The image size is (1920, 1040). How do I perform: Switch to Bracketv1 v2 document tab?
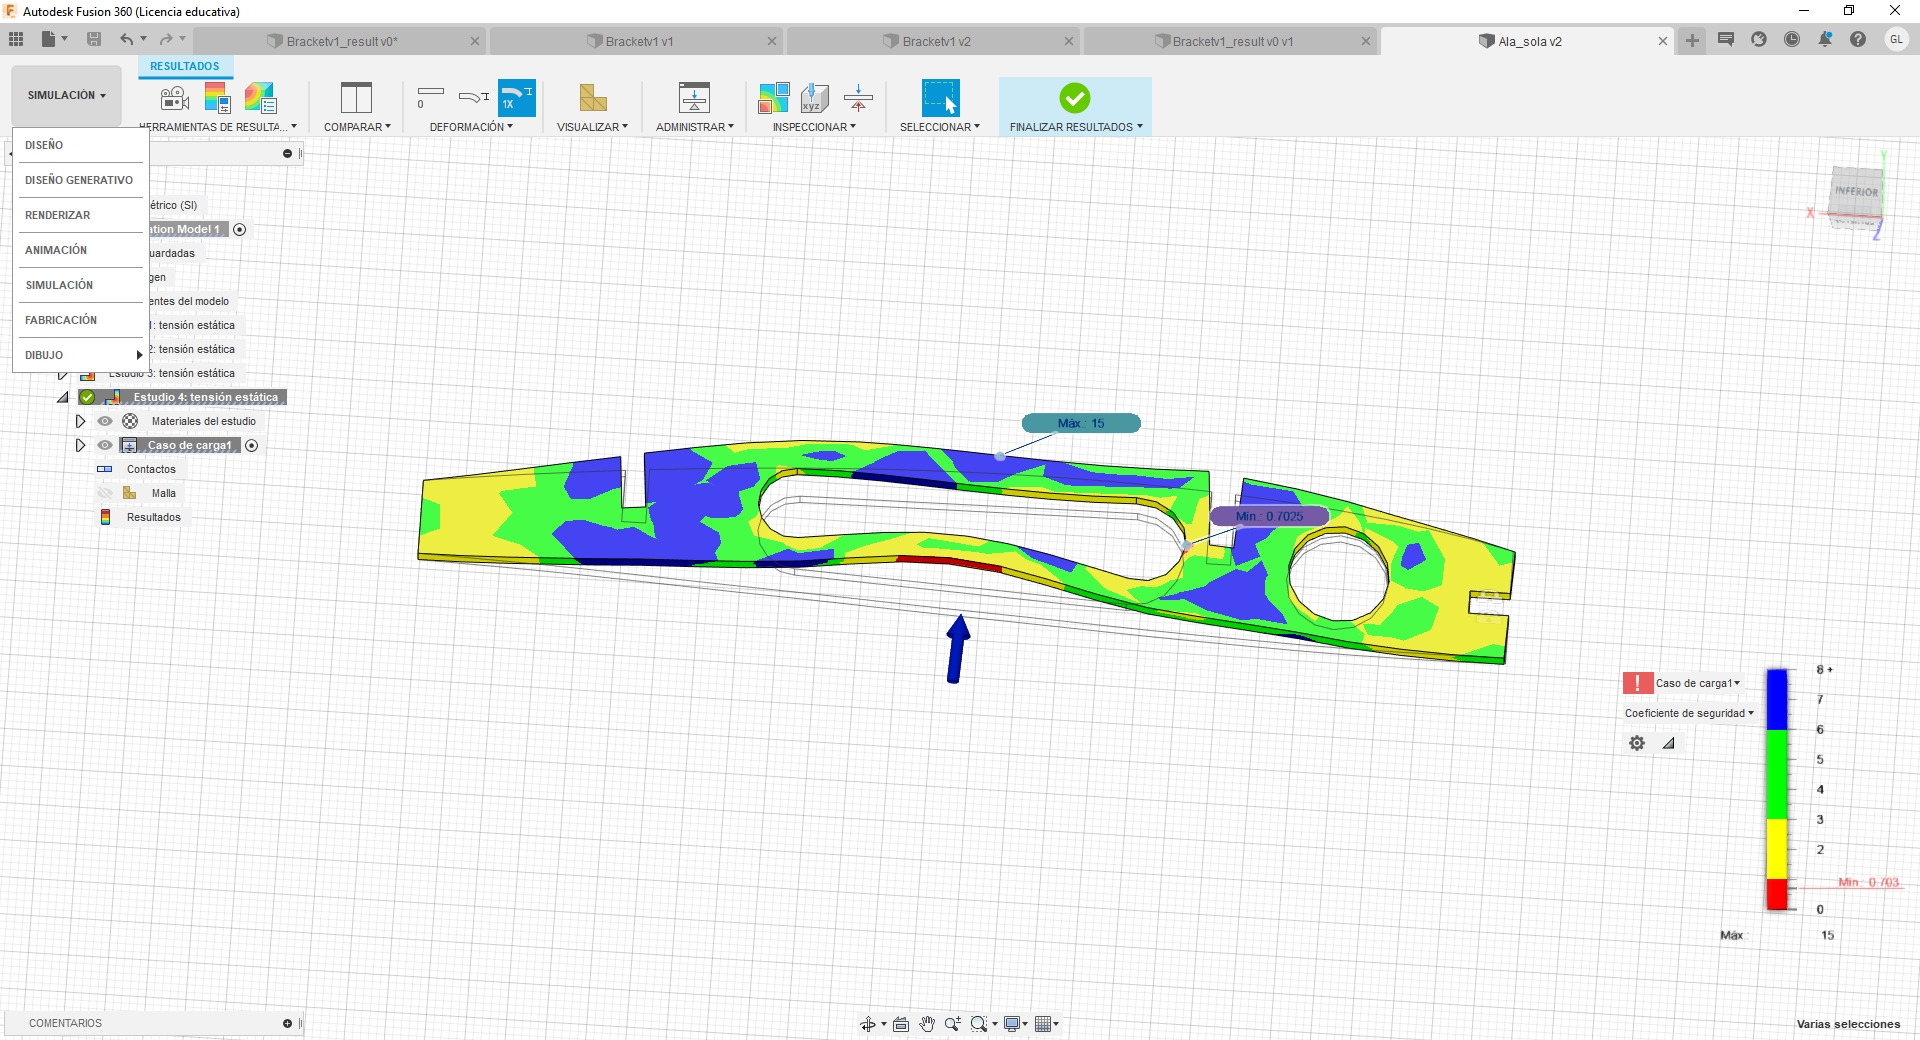click(935, 41)
